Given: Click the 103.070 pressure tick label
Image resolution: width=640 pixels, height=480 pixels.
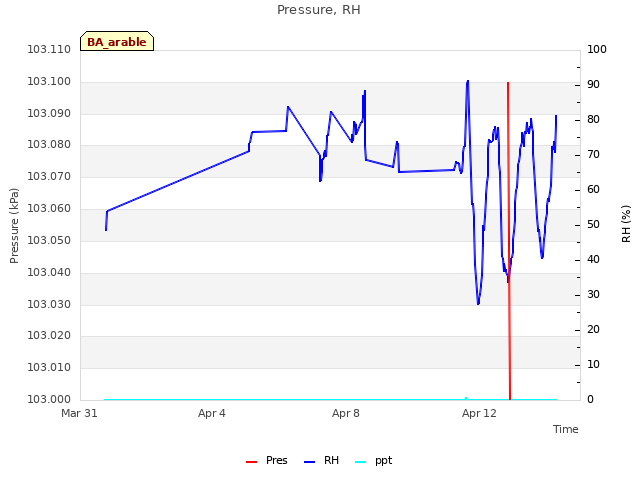Looking at the screenshot, I should tap(49, 176).
